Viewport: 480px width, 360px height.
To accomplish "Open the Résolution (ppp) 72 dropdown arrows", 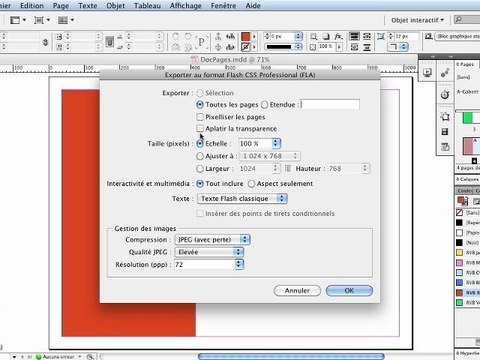I will [x=239, y=264].
